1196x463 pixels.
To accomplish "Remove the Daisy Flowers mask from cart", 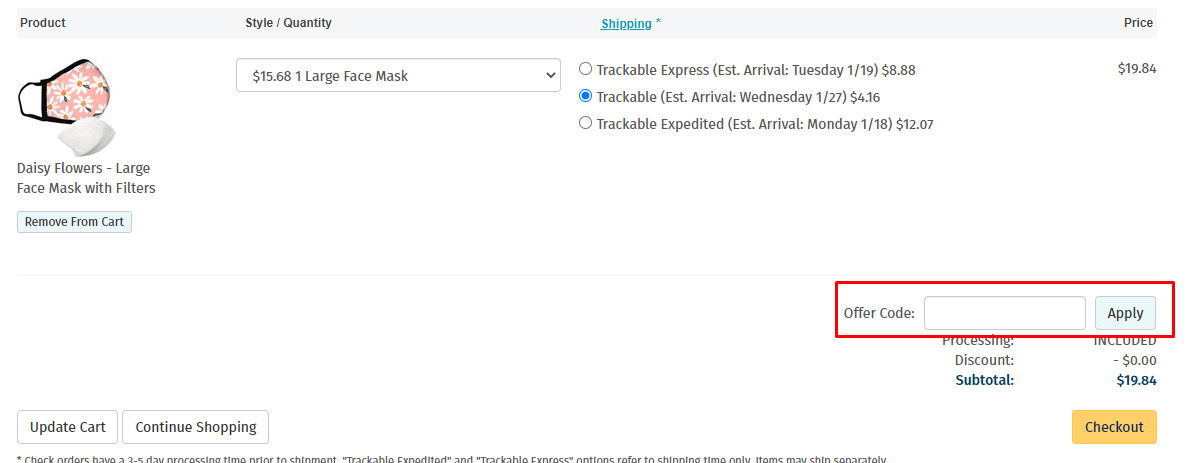I will point(74,222).
